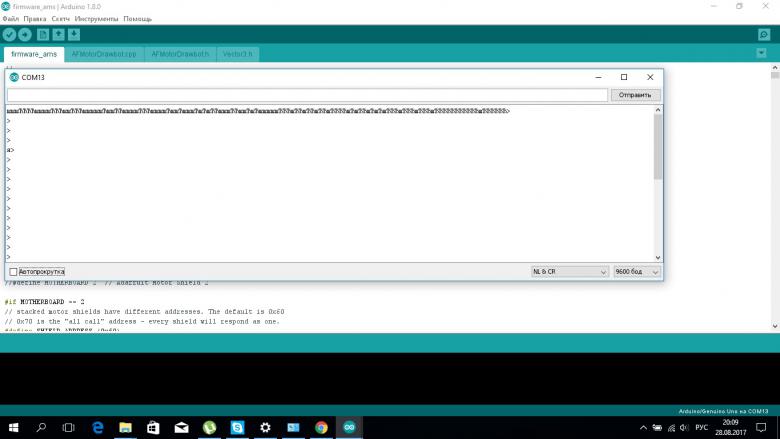
Task: Open Task View on taskbar
Action: click(x=69, y=428)
